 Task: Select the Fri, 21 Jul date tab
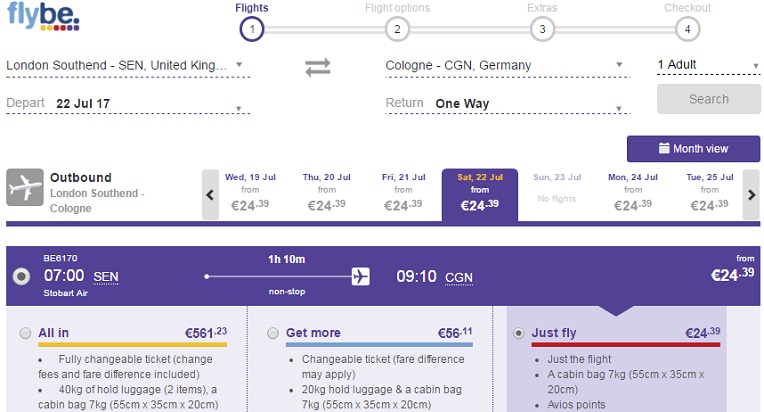pyautogui.click(x=403, y=194)
